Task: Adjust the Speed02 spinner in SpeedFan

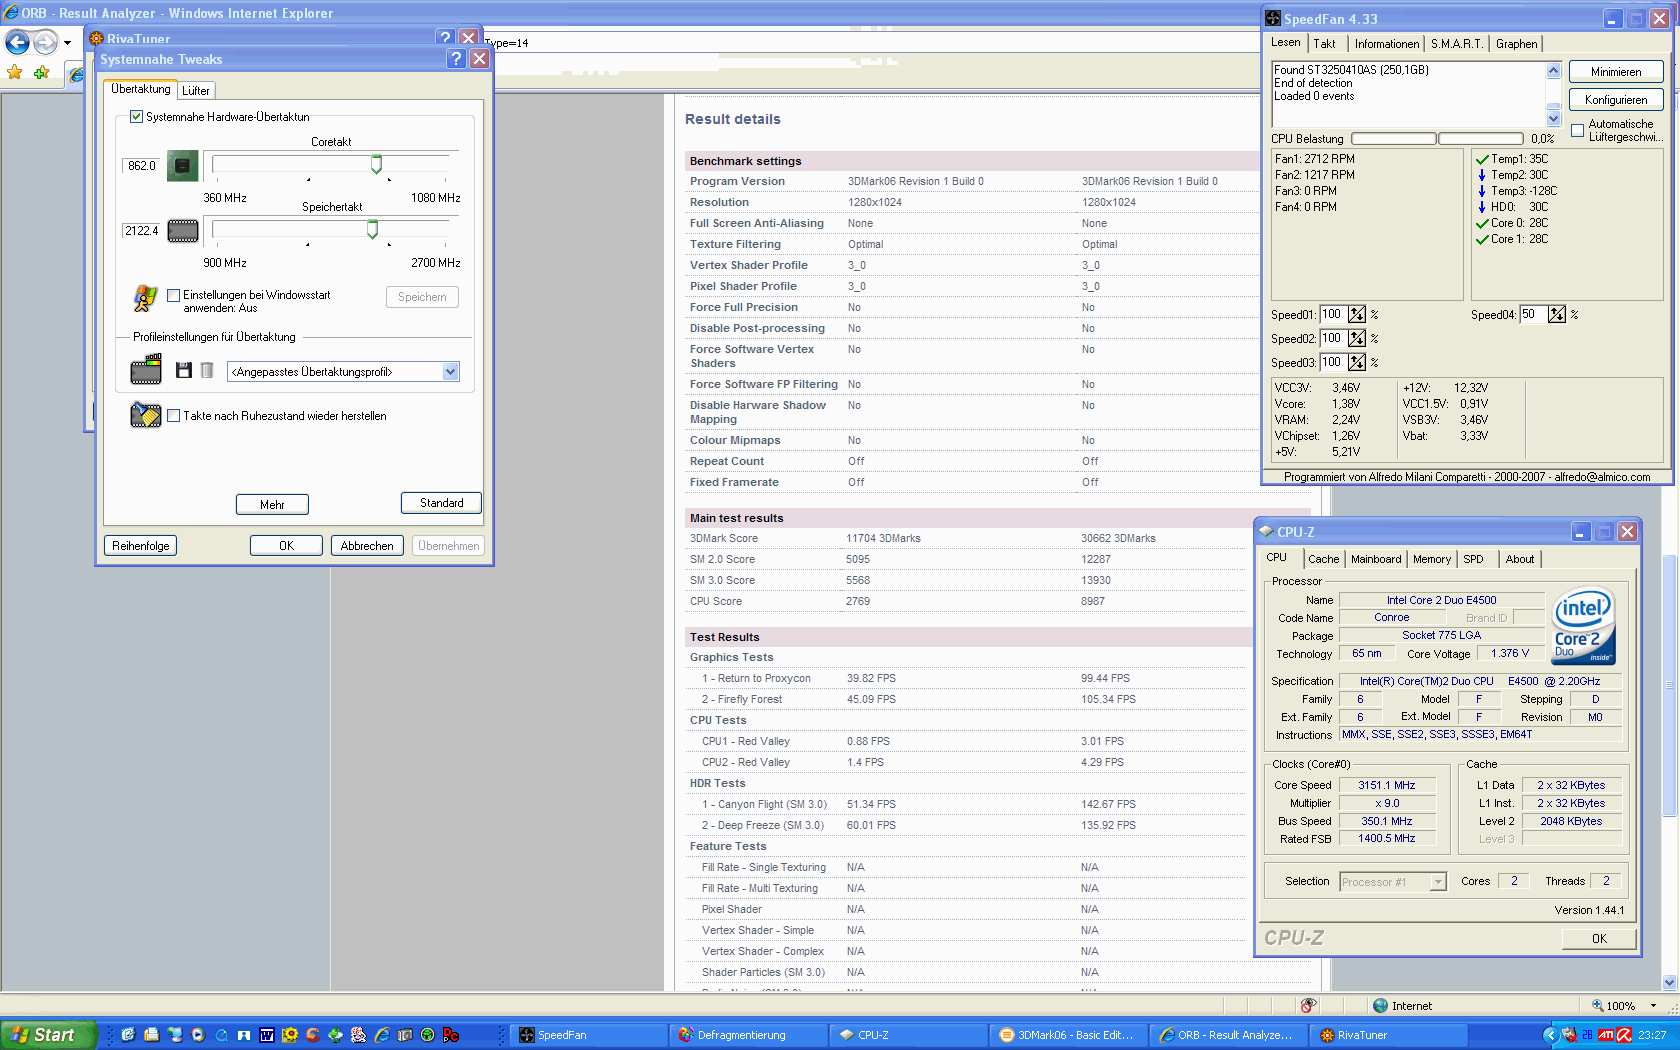Action: click(x=1357, y=338)
